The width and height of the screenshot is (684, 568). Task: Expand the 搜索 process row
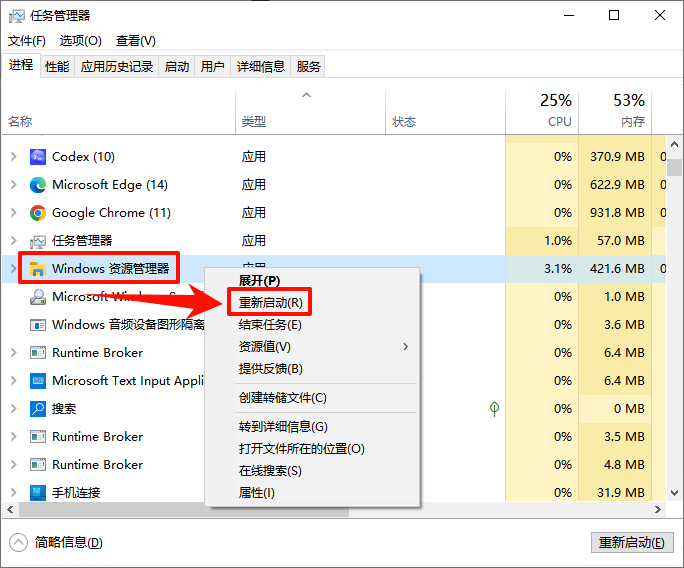point(14,409)
